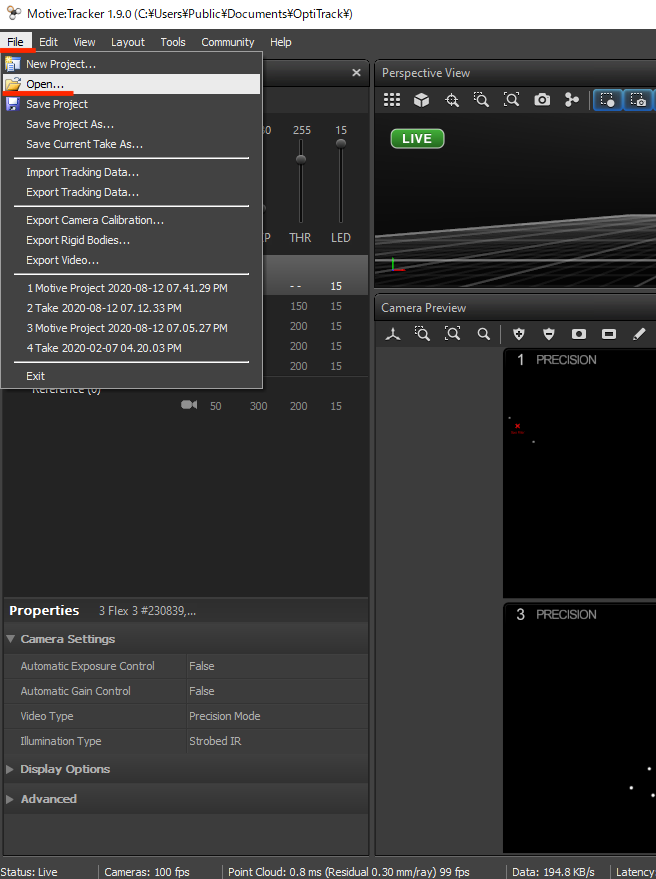Click the 300 value in camera list
This screenshot has height=879, width=656.
[258, 406]
